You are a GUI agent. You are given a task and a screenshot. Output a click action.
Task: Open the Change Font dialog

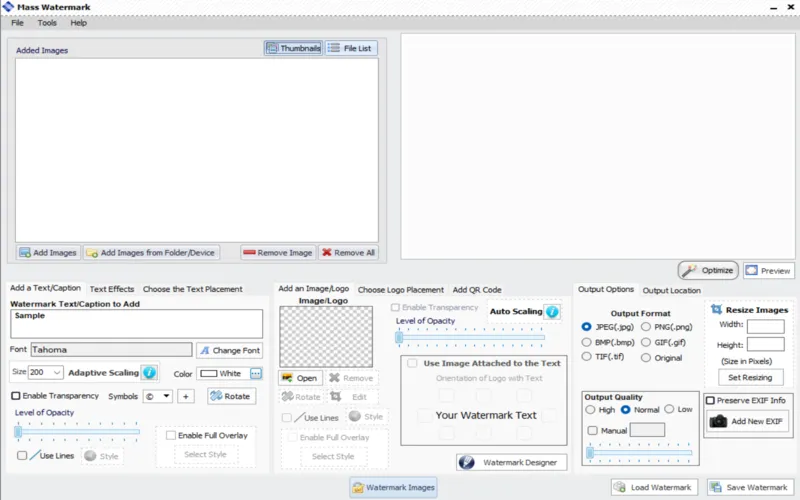[230, 351]
